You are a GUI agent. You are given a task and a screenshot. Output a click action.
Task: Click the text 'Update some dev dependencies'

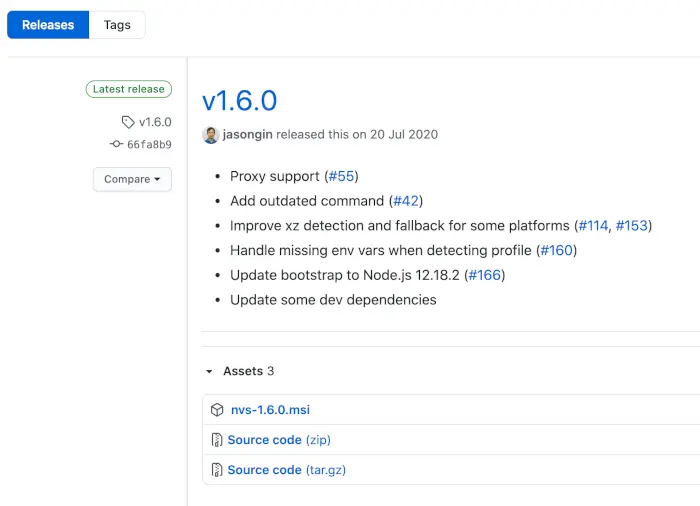333,300
